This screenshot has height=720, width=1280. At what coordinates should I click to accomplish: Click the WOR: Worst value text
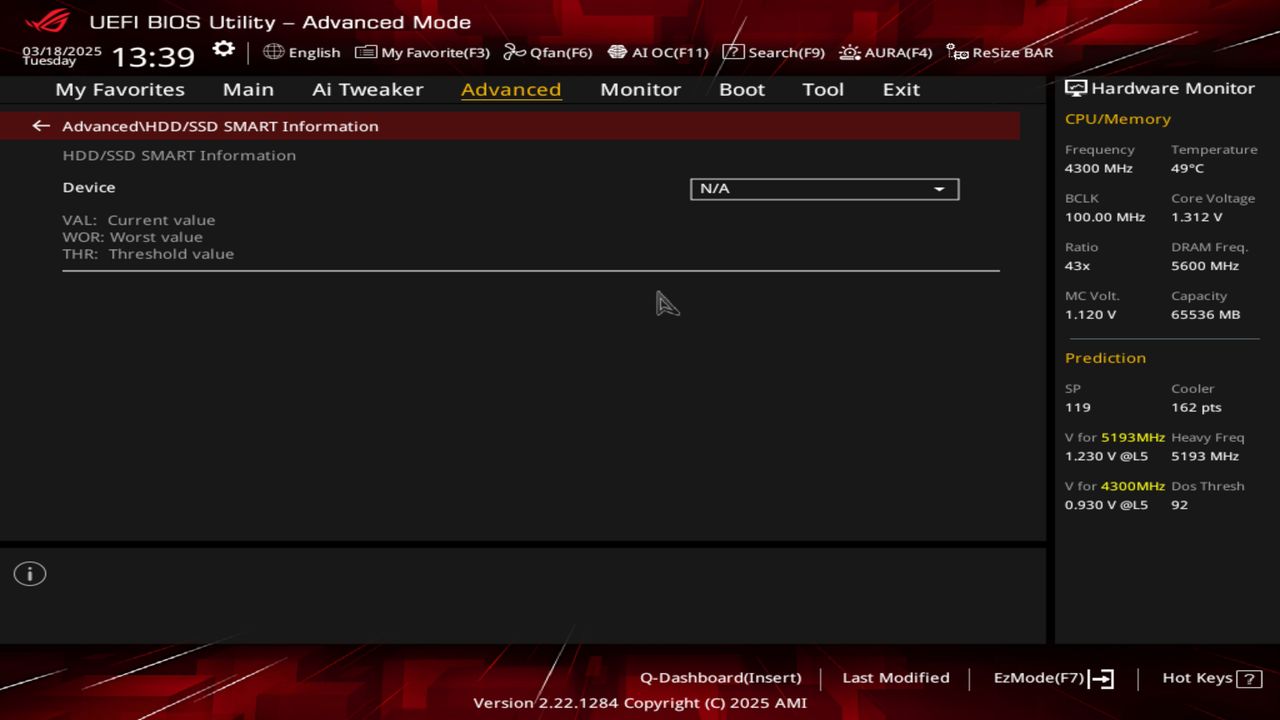133,237
